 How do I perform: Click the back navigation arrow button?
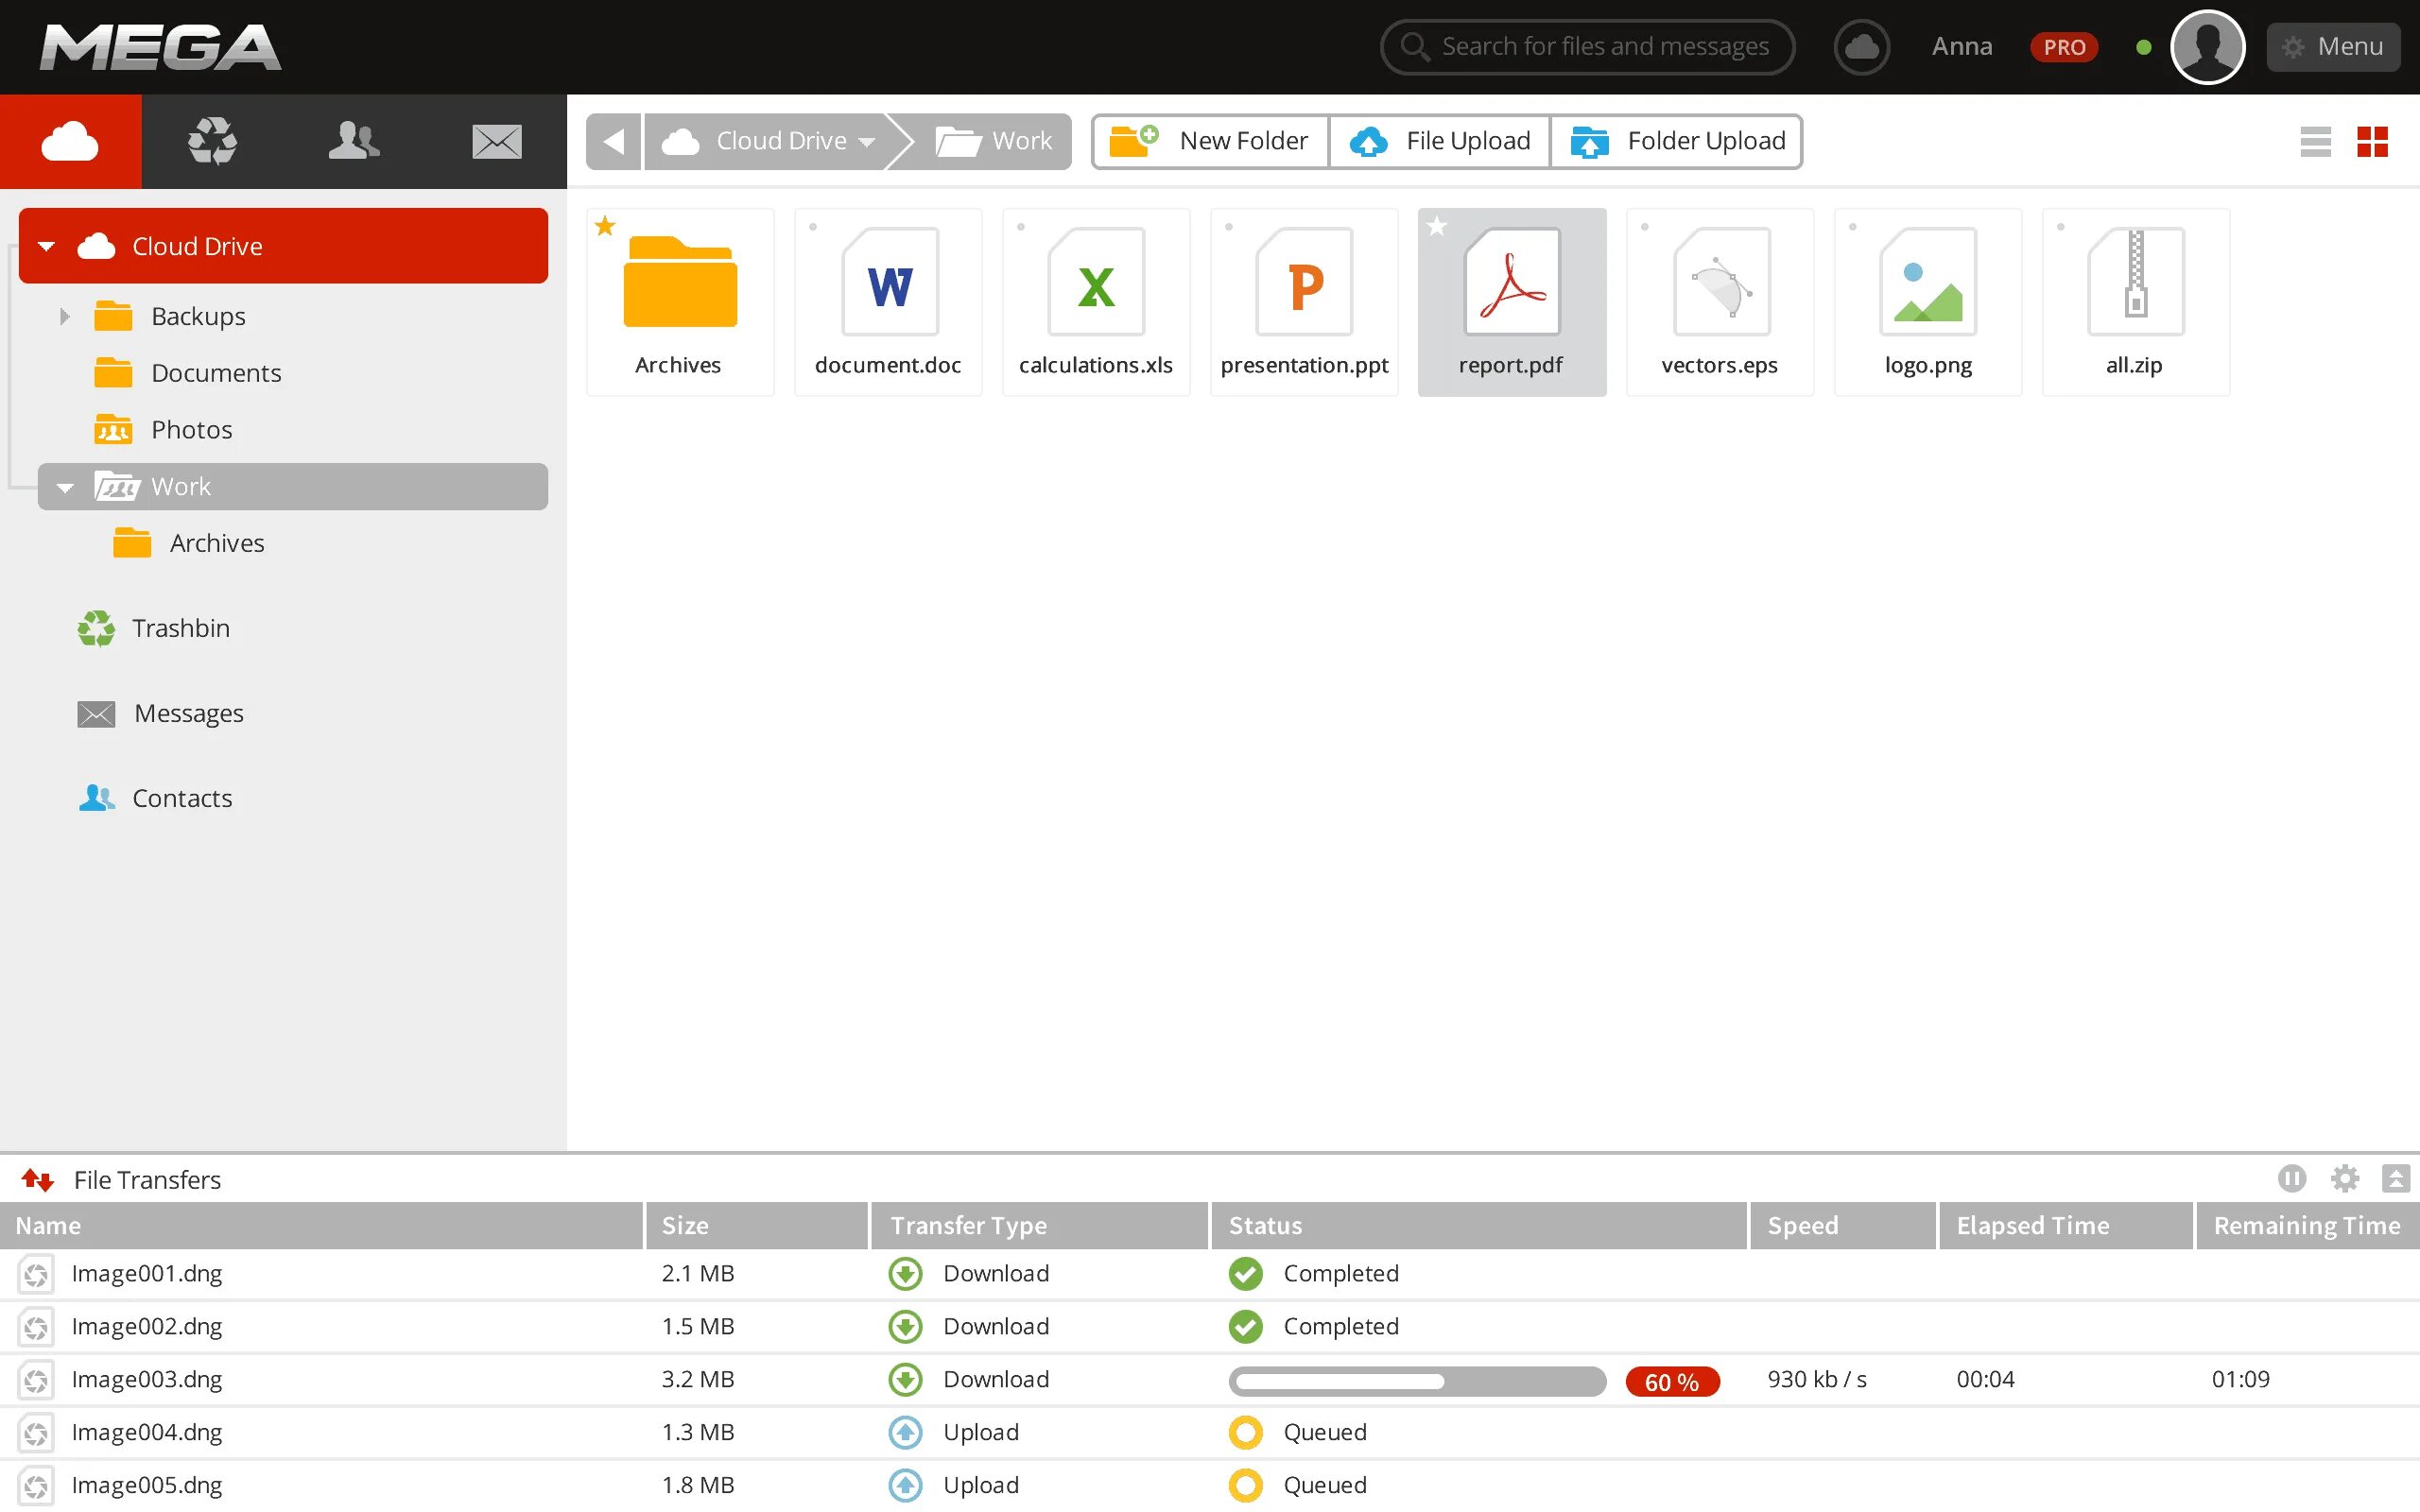coord(614,141)
